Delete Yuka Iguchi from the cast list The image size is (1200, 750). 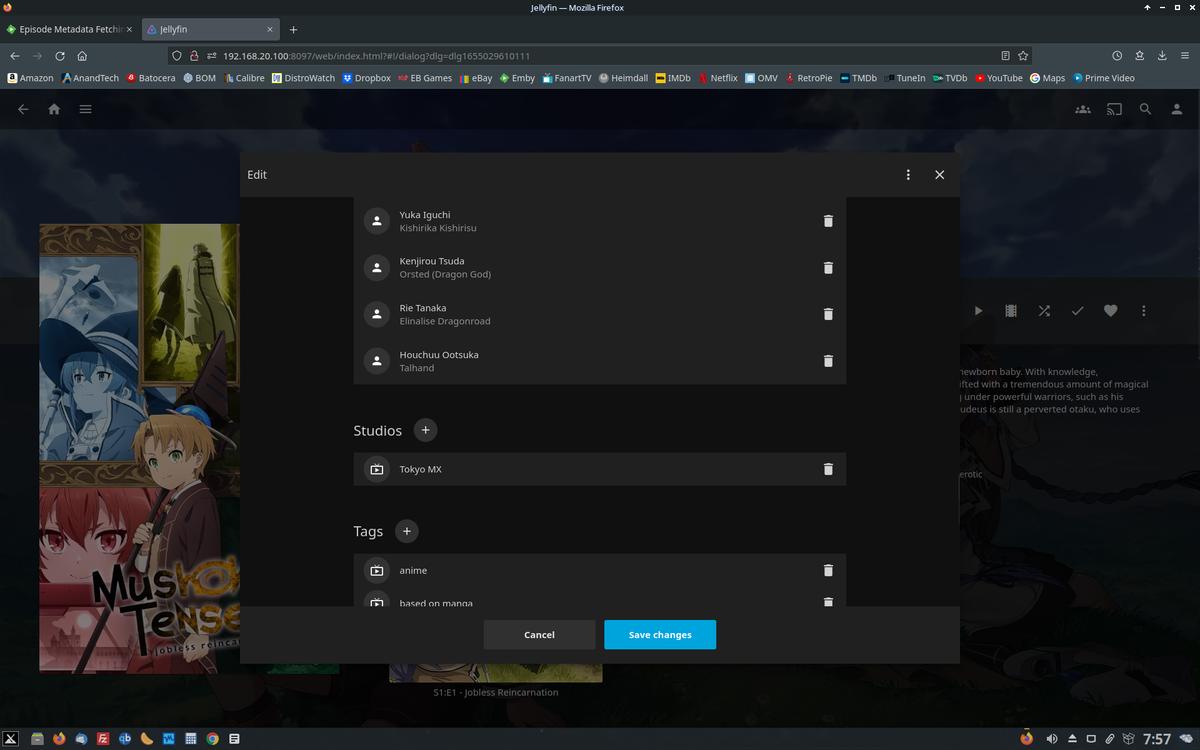click(828, 221)
